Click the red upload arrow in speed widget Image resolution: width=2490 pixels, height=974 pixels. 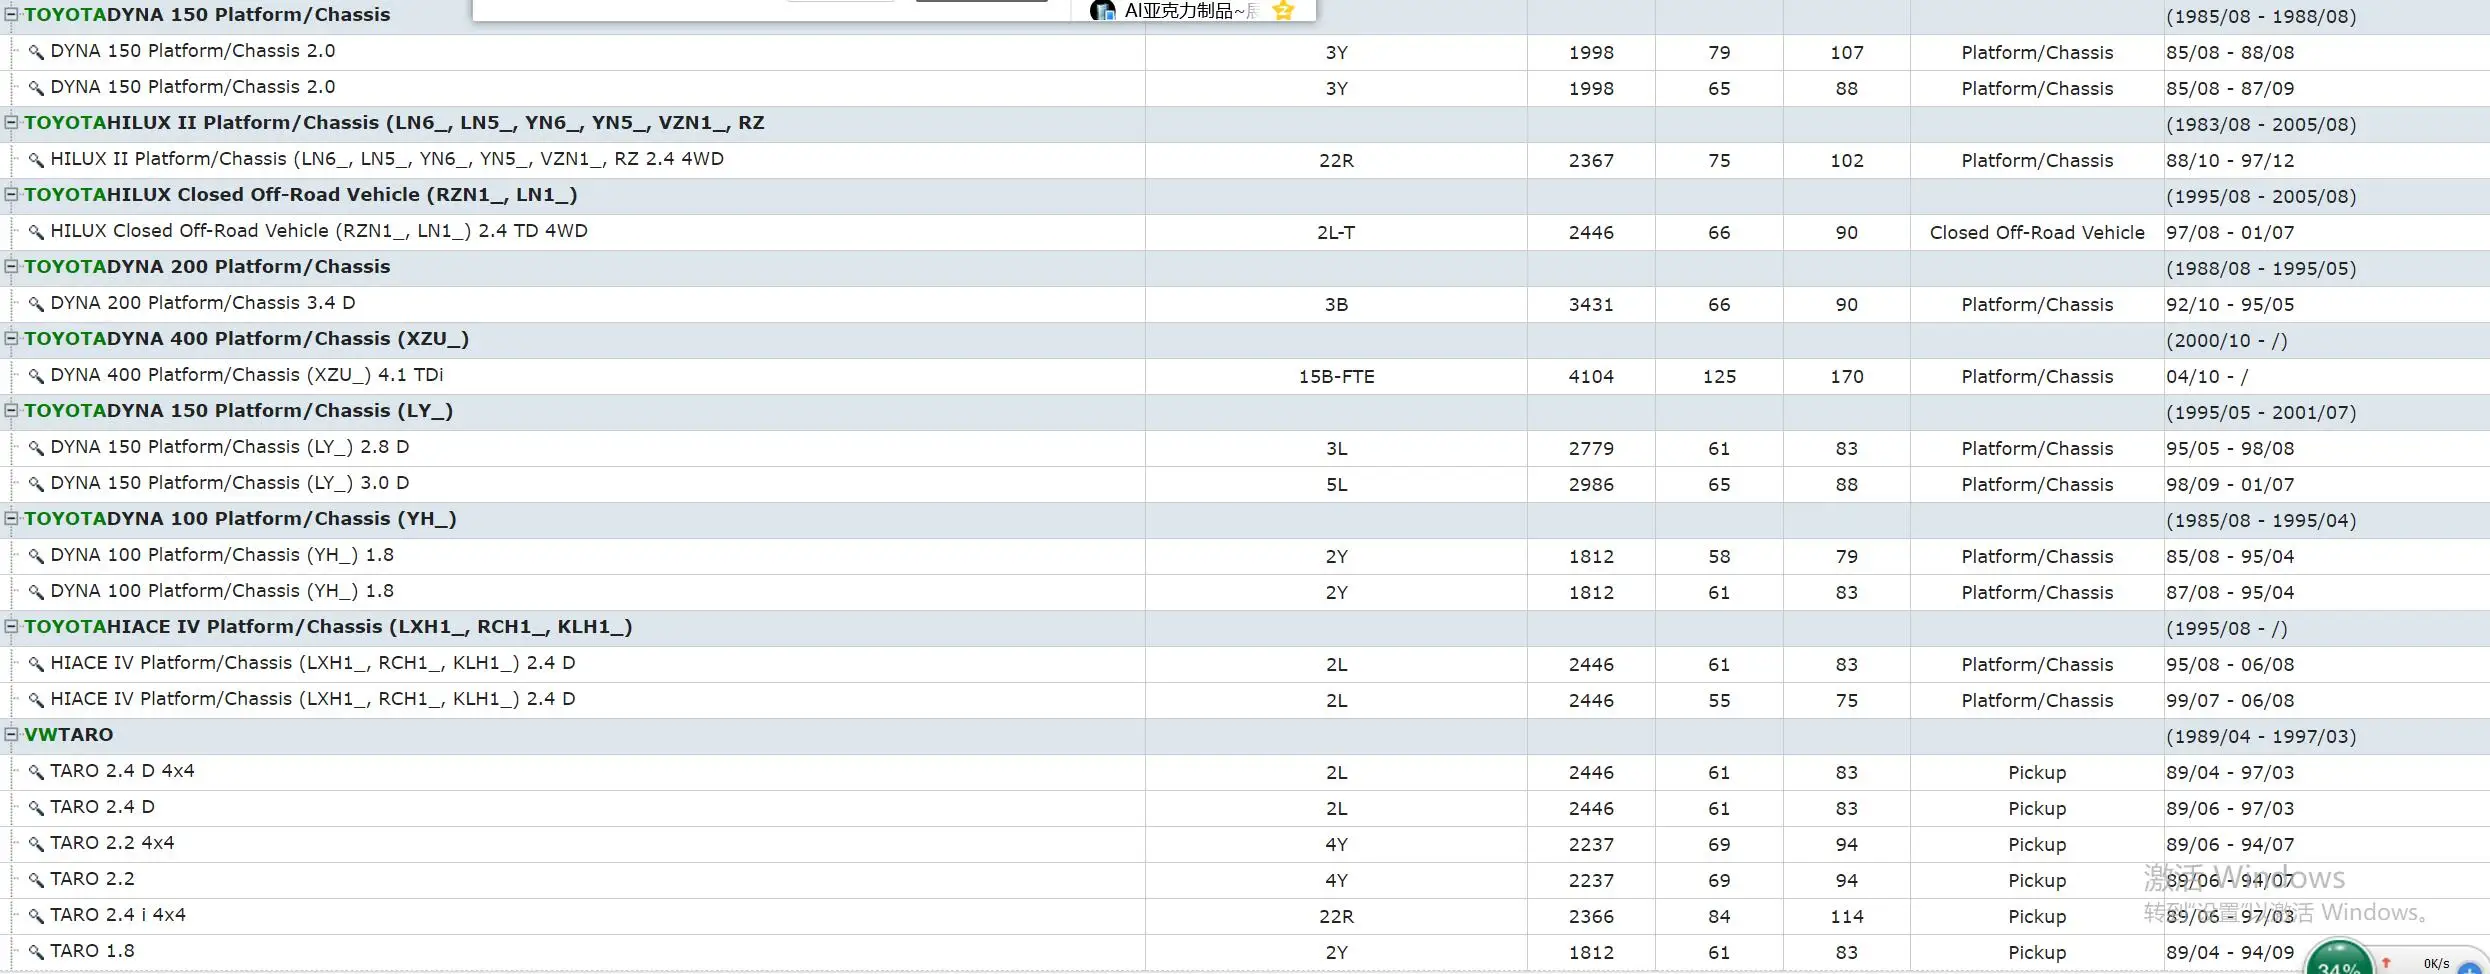pos(2386,963)
